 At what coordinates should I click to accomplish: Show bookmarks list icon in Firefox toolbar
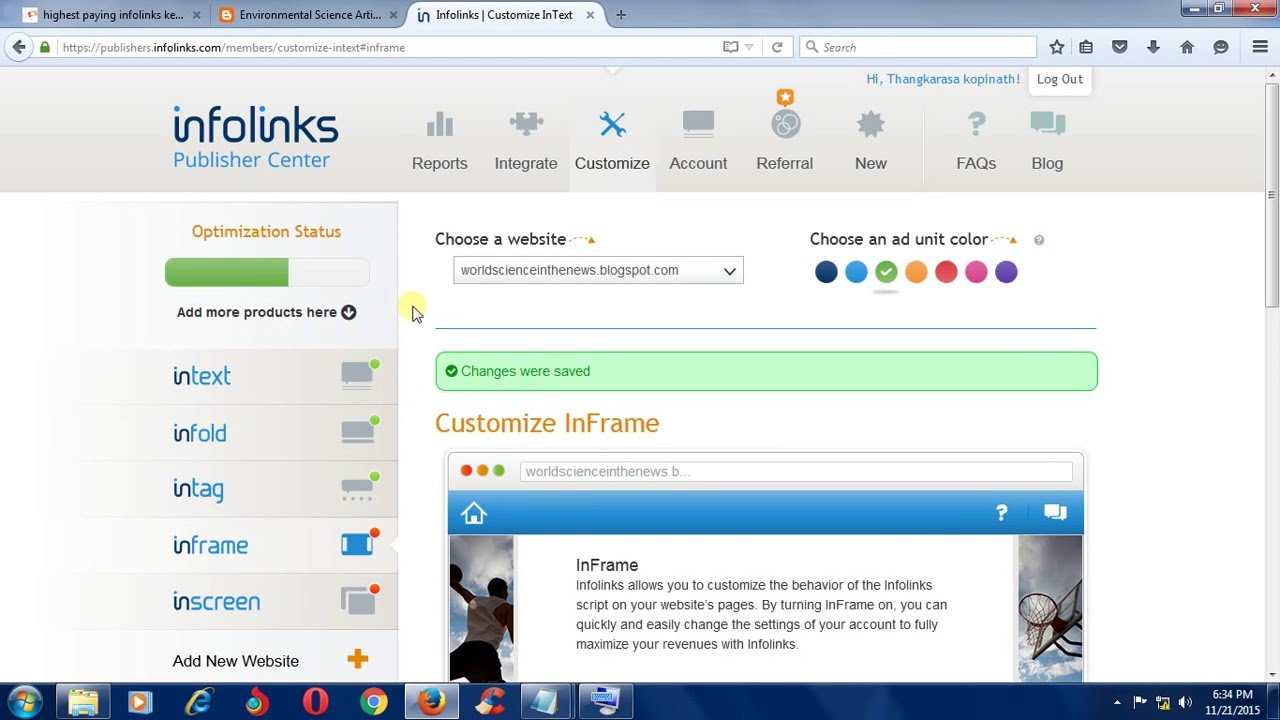point(1086,47)
